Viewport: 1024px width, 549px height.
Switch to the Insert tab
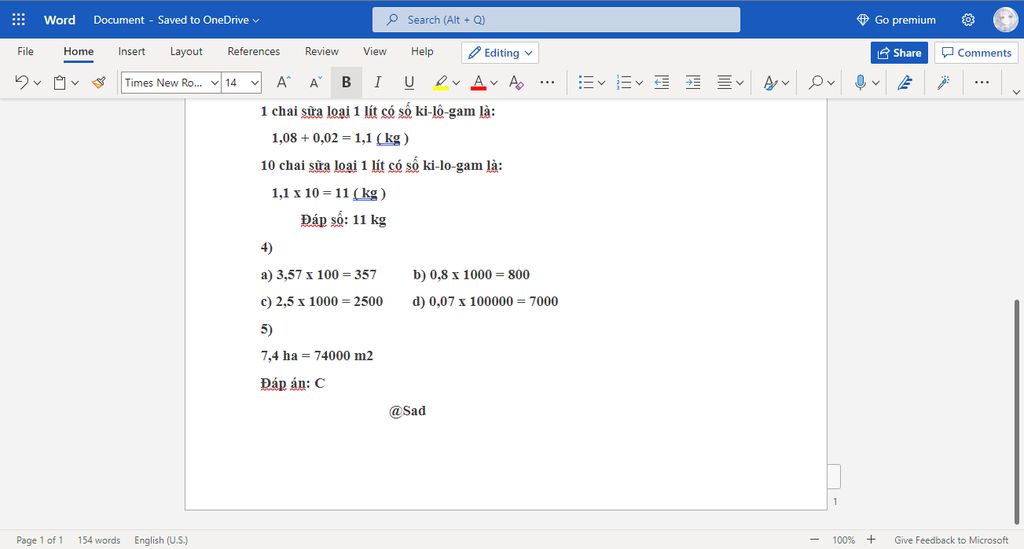click(x=131, y=51)
